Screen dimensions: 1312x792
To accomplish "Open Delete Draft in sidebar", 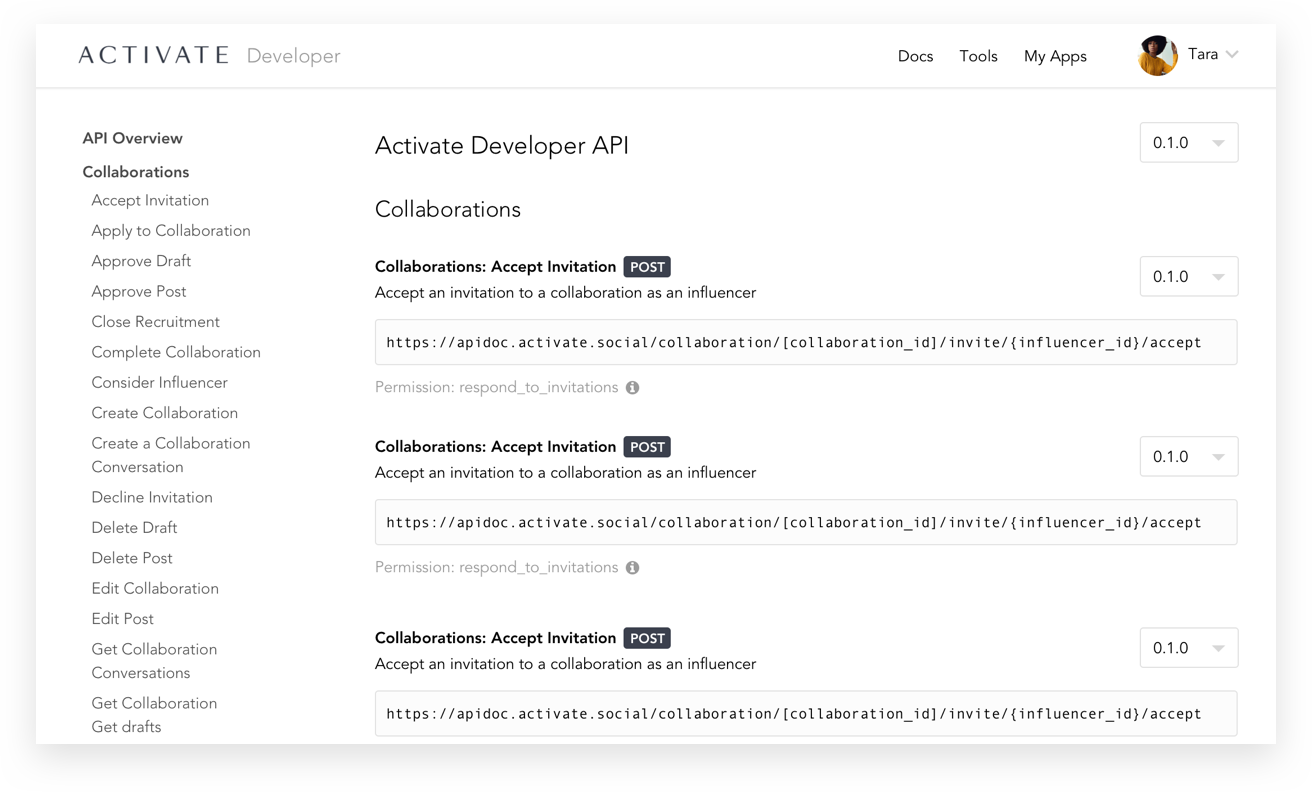I will [x=134, y=528].
